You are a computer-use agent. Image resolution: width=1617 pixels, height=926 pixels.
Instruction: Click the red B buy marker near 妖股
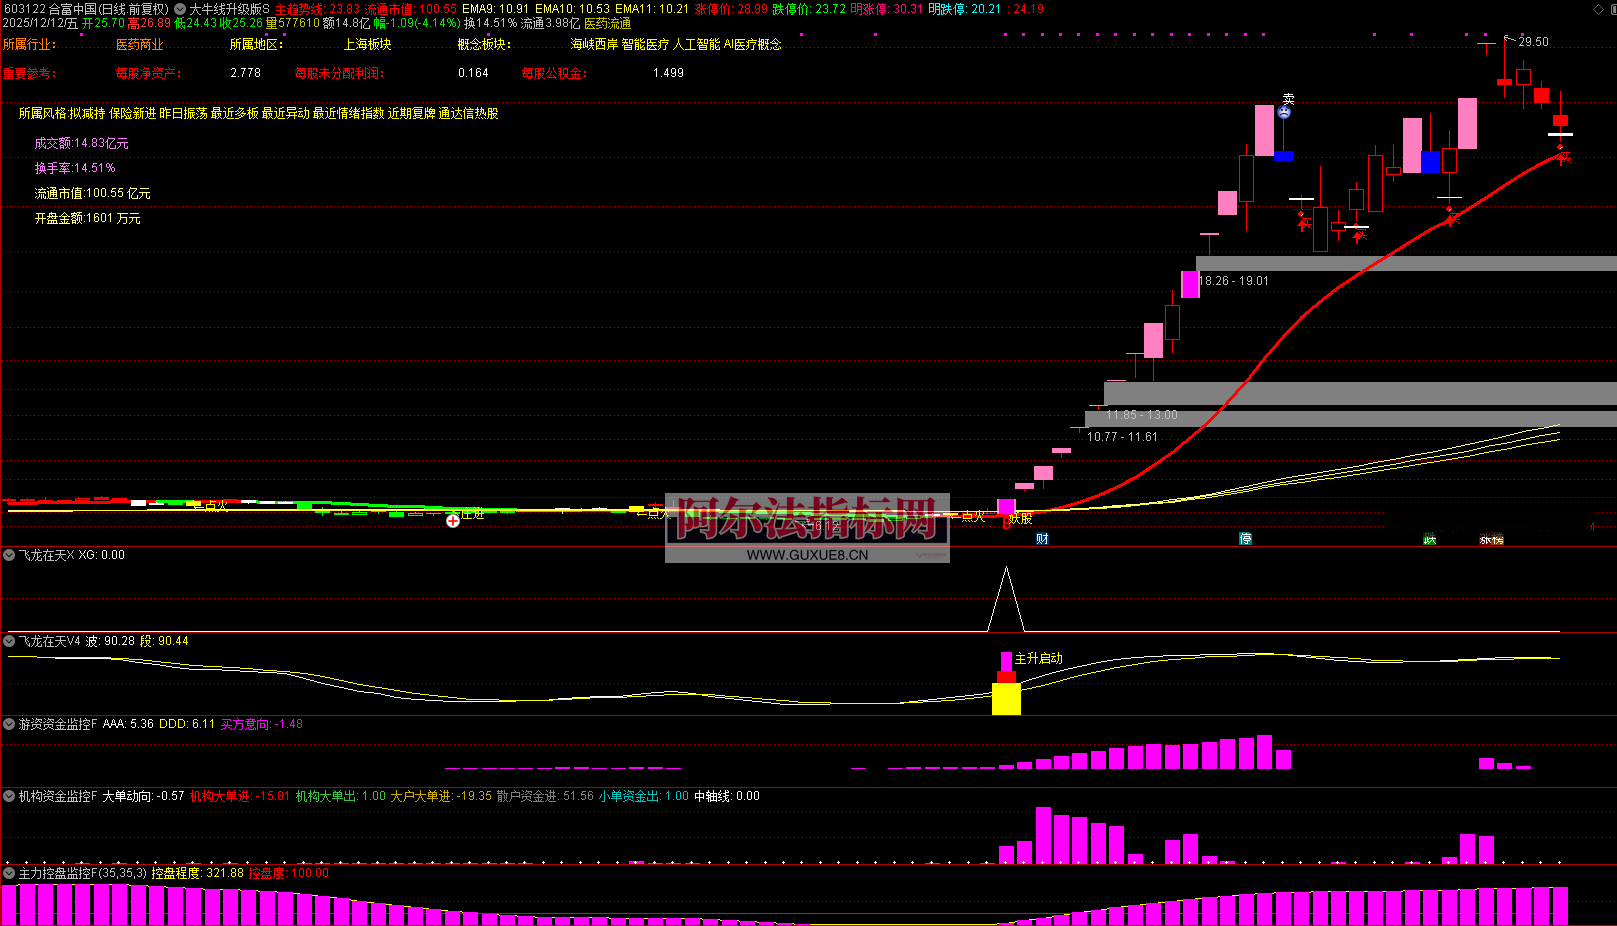pos(1006,521)
